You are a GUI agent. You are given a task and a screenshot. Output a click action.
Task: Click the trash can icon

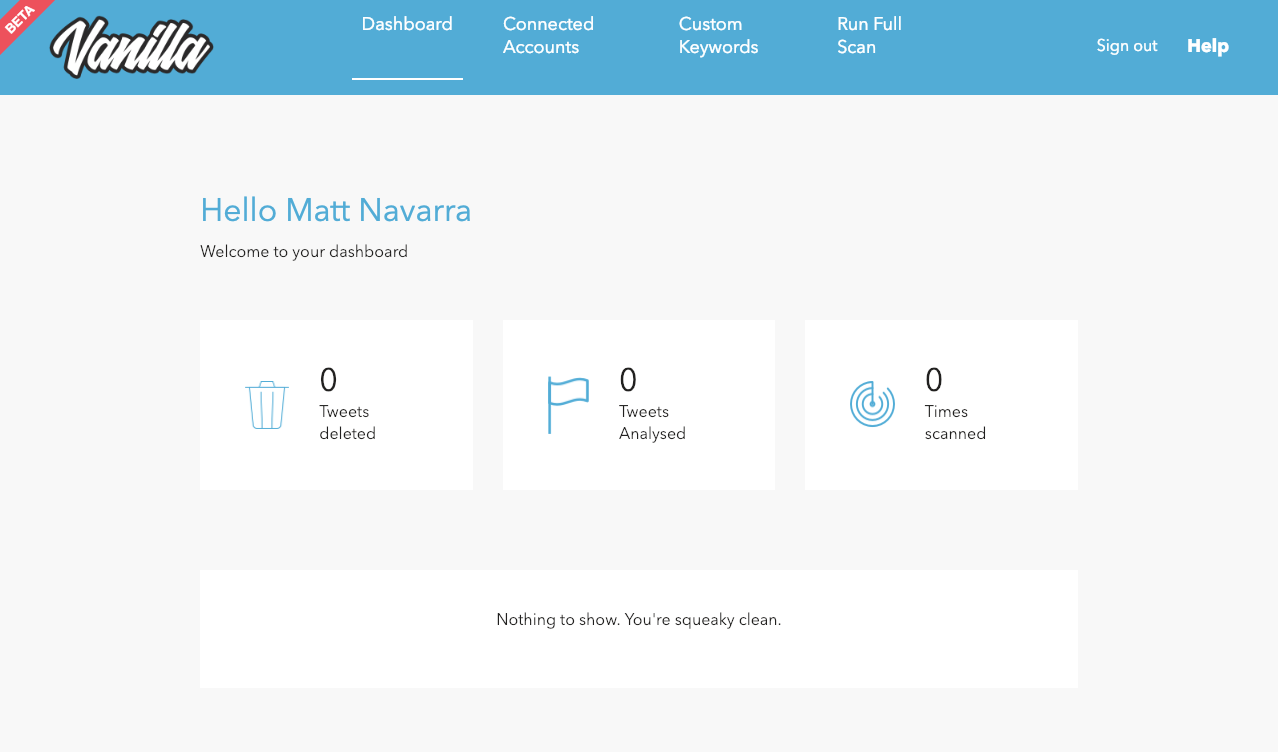tap(267, 405)
